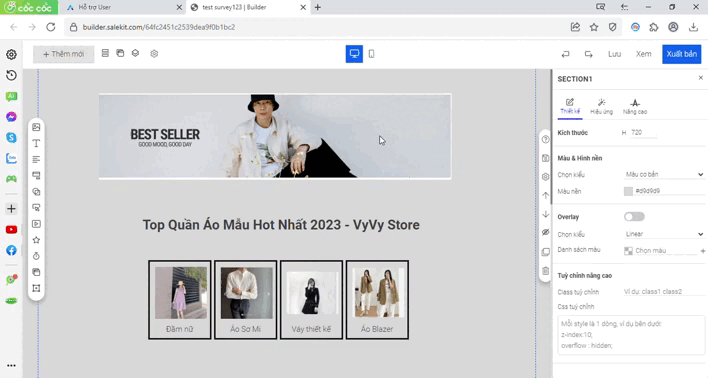Open Facebook from the browser sidebar
This screenshot has width=708, height=378.
(11, 250)
